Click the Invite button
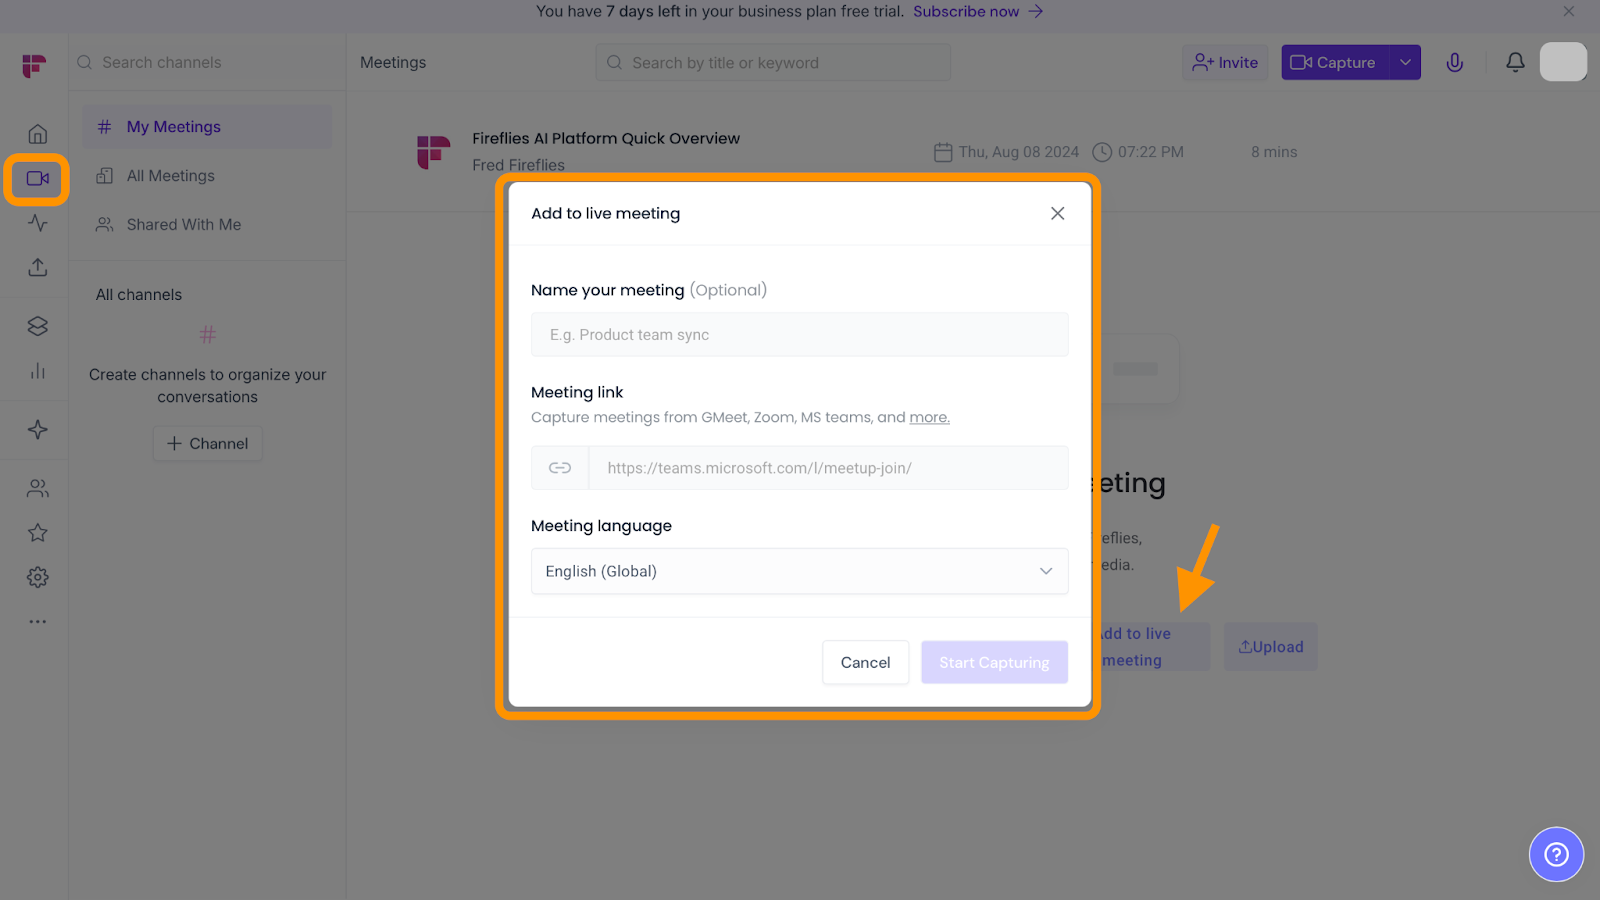Screen dimensions: 1600x900 pos(1225,62)
